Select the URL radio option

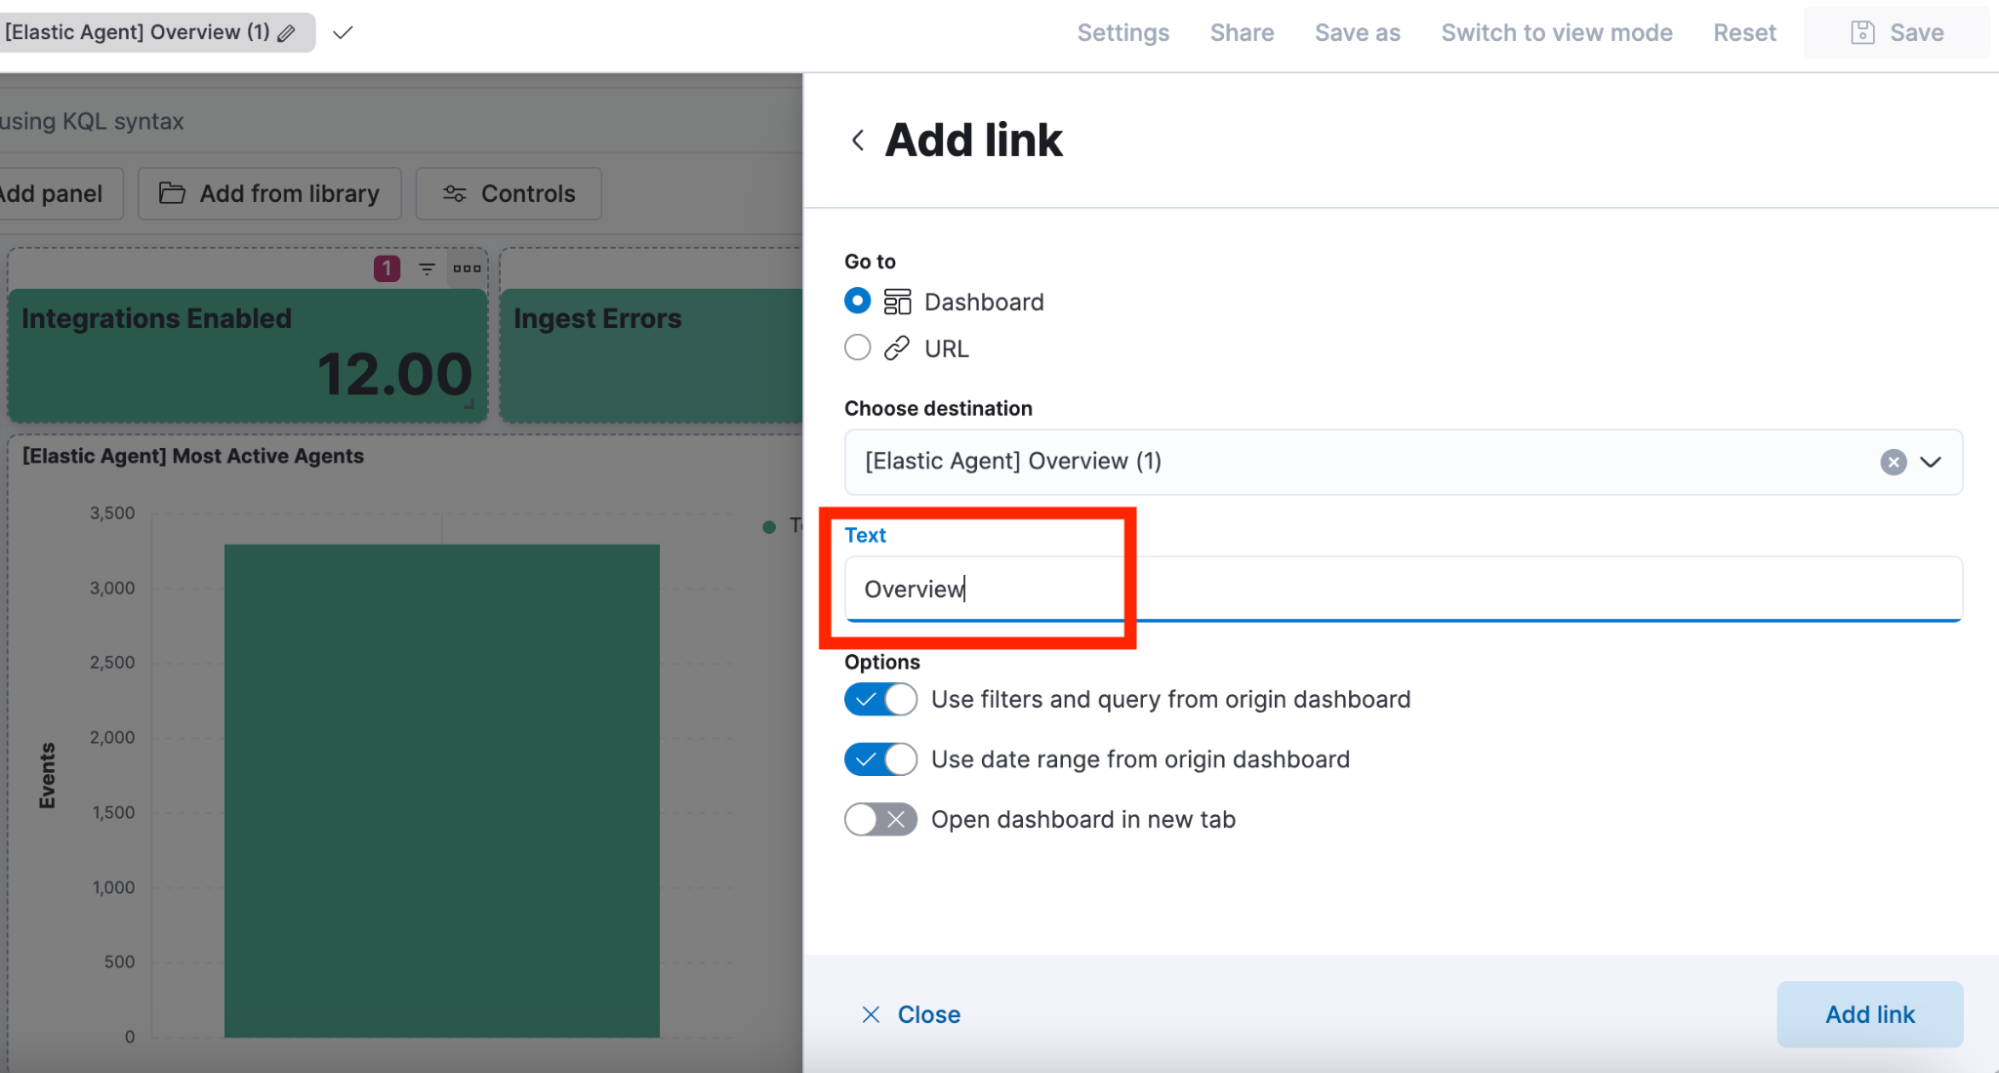(x=857, y=348)
